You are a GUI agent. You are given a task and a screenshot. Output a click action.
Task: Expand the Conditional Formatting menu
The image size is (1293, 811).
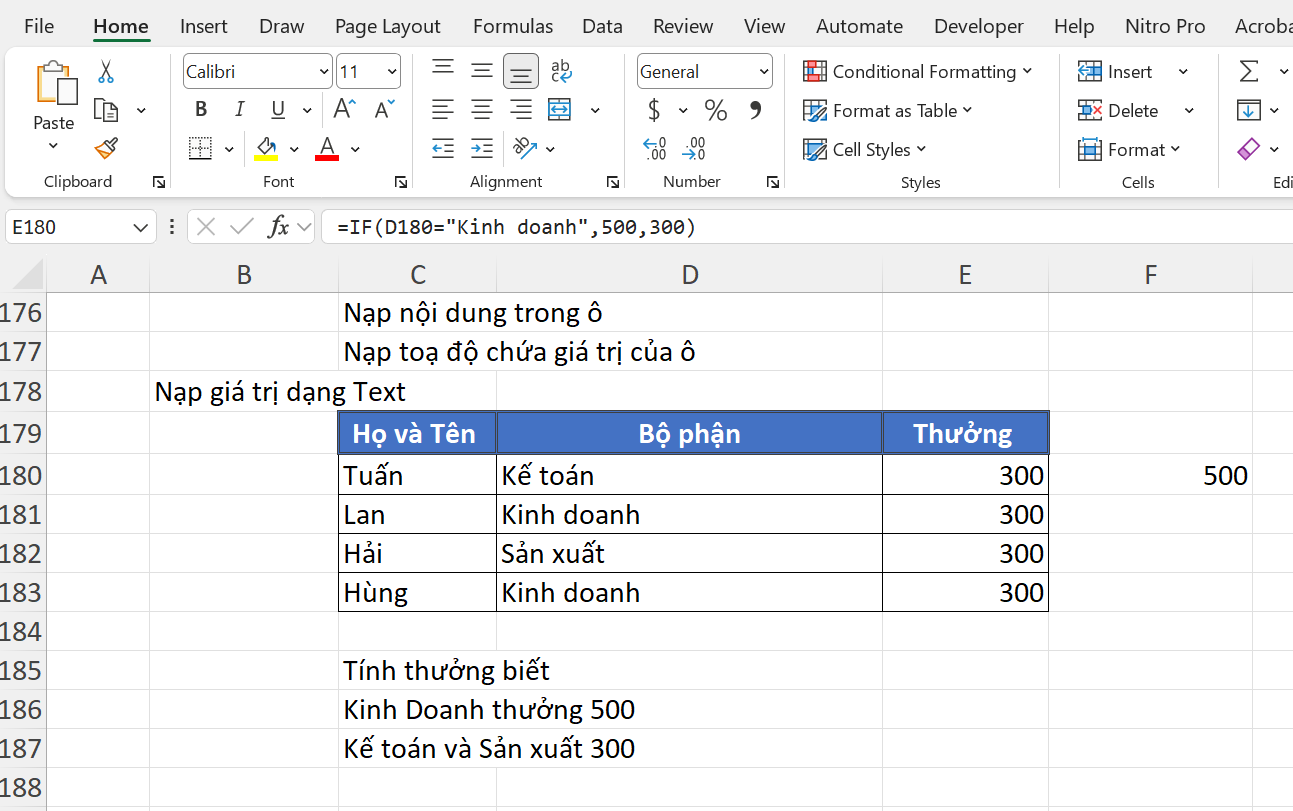point(918,71)
